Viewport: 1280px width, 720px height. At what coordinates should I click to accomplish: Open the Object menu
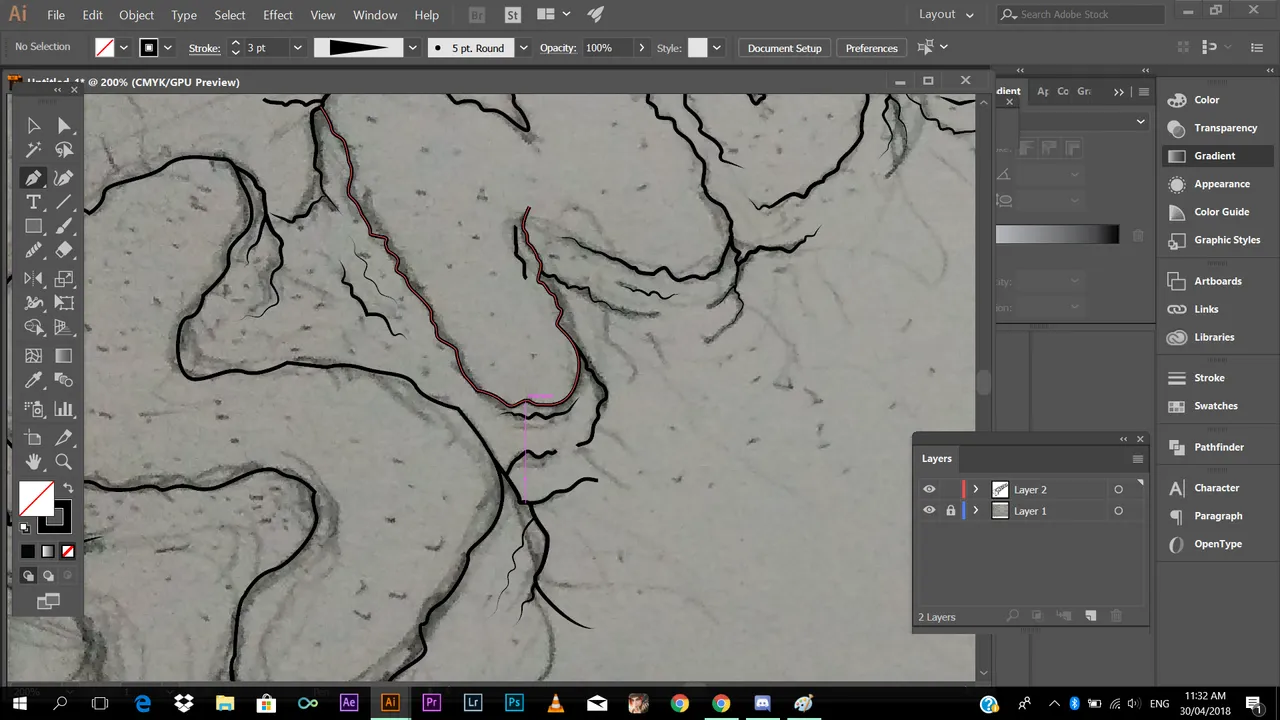[137, 15]
